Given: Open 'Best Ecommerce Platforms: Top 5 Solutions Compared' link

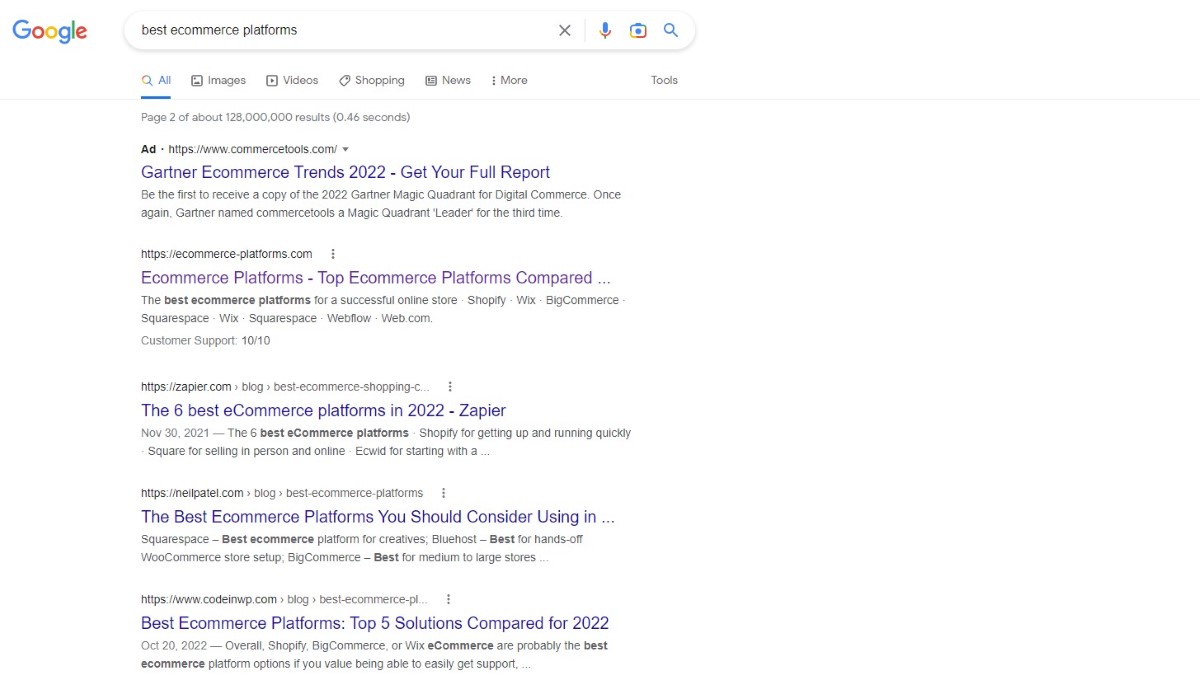Looking at the screenshot, I should 375,623.
